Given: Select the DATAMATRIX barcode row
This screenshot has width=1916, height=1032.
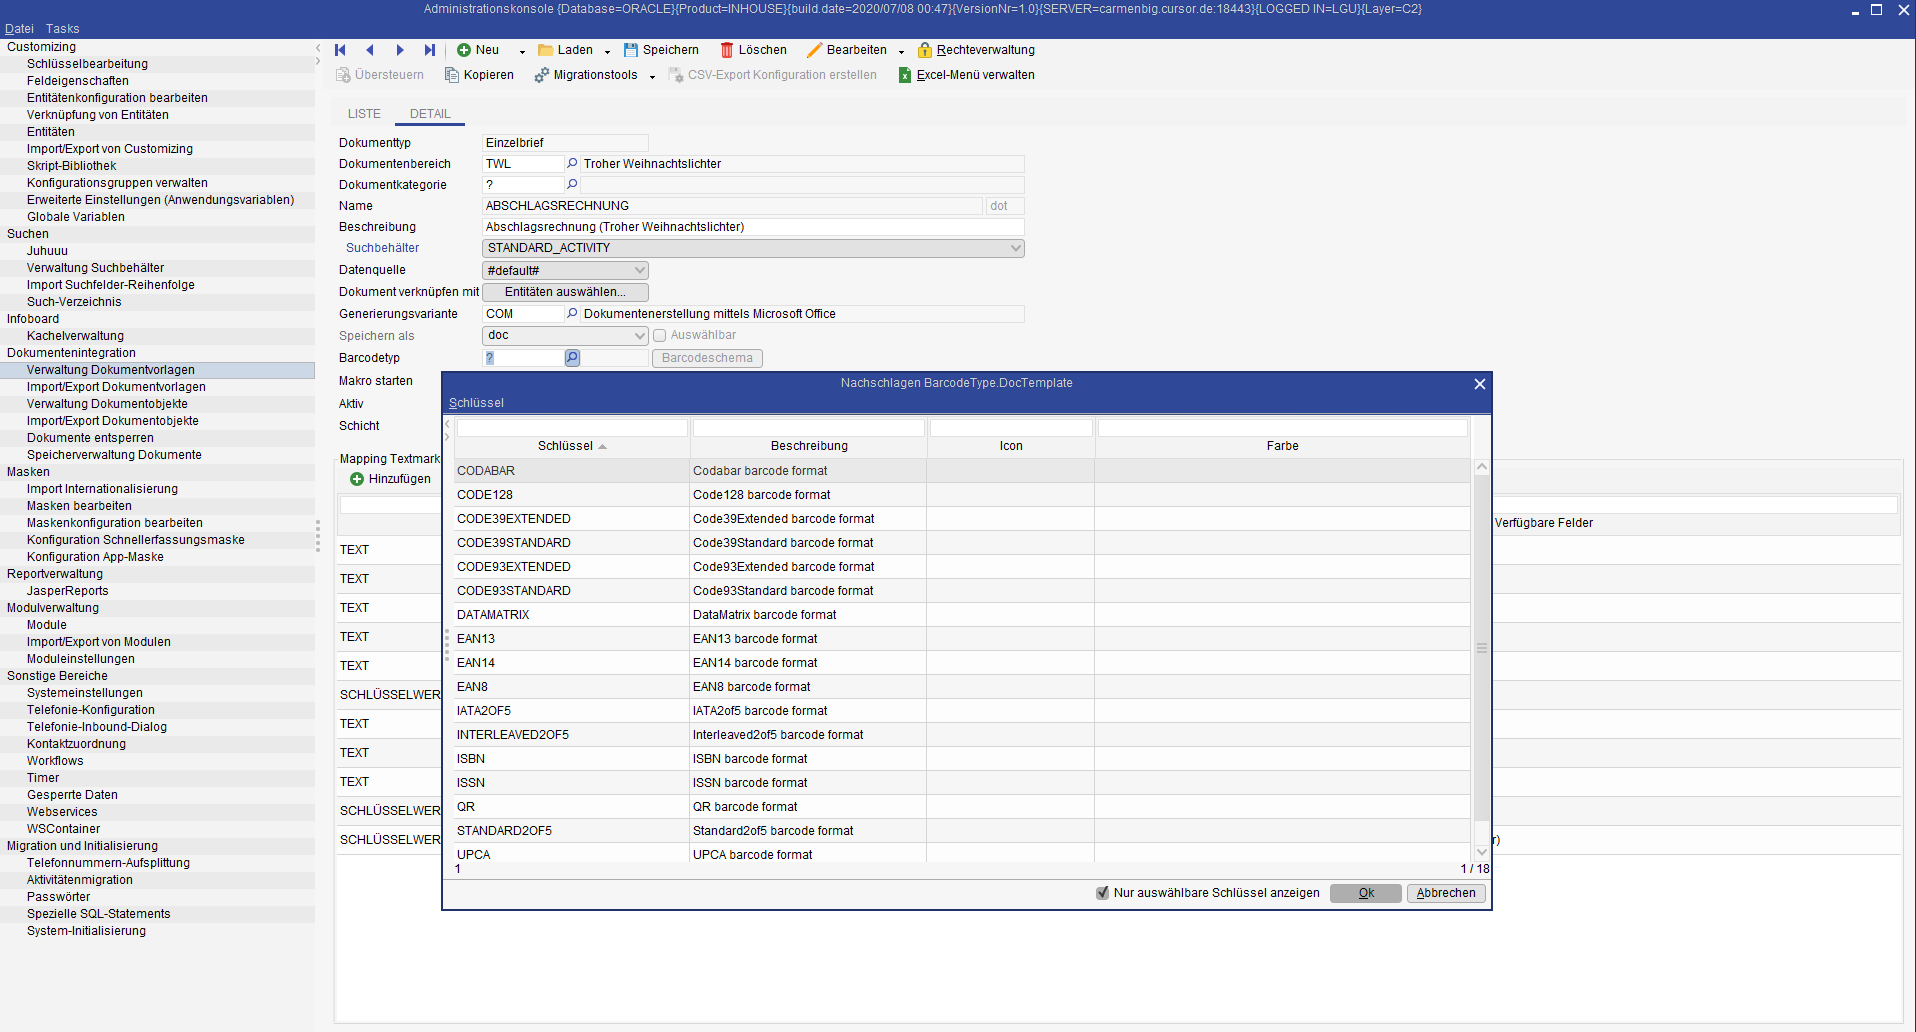Looking at the screenshot, I should tap(493, 615).
